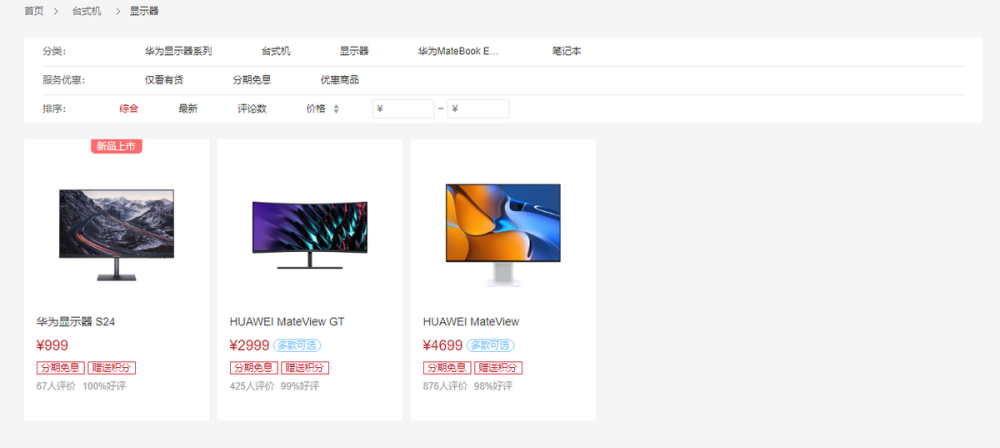The height and width of the screenshot is (448, 1000).
Task: Click 显示器 breadcrumb item
Action: (x=144, y=11)
